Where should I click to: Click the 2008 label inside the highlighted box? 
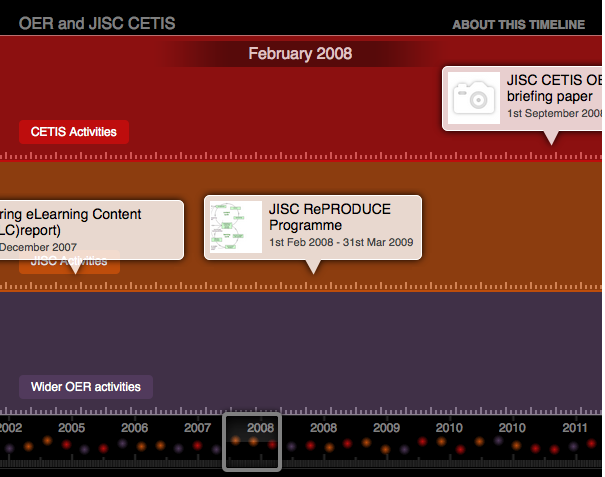(x=260, y=428)
